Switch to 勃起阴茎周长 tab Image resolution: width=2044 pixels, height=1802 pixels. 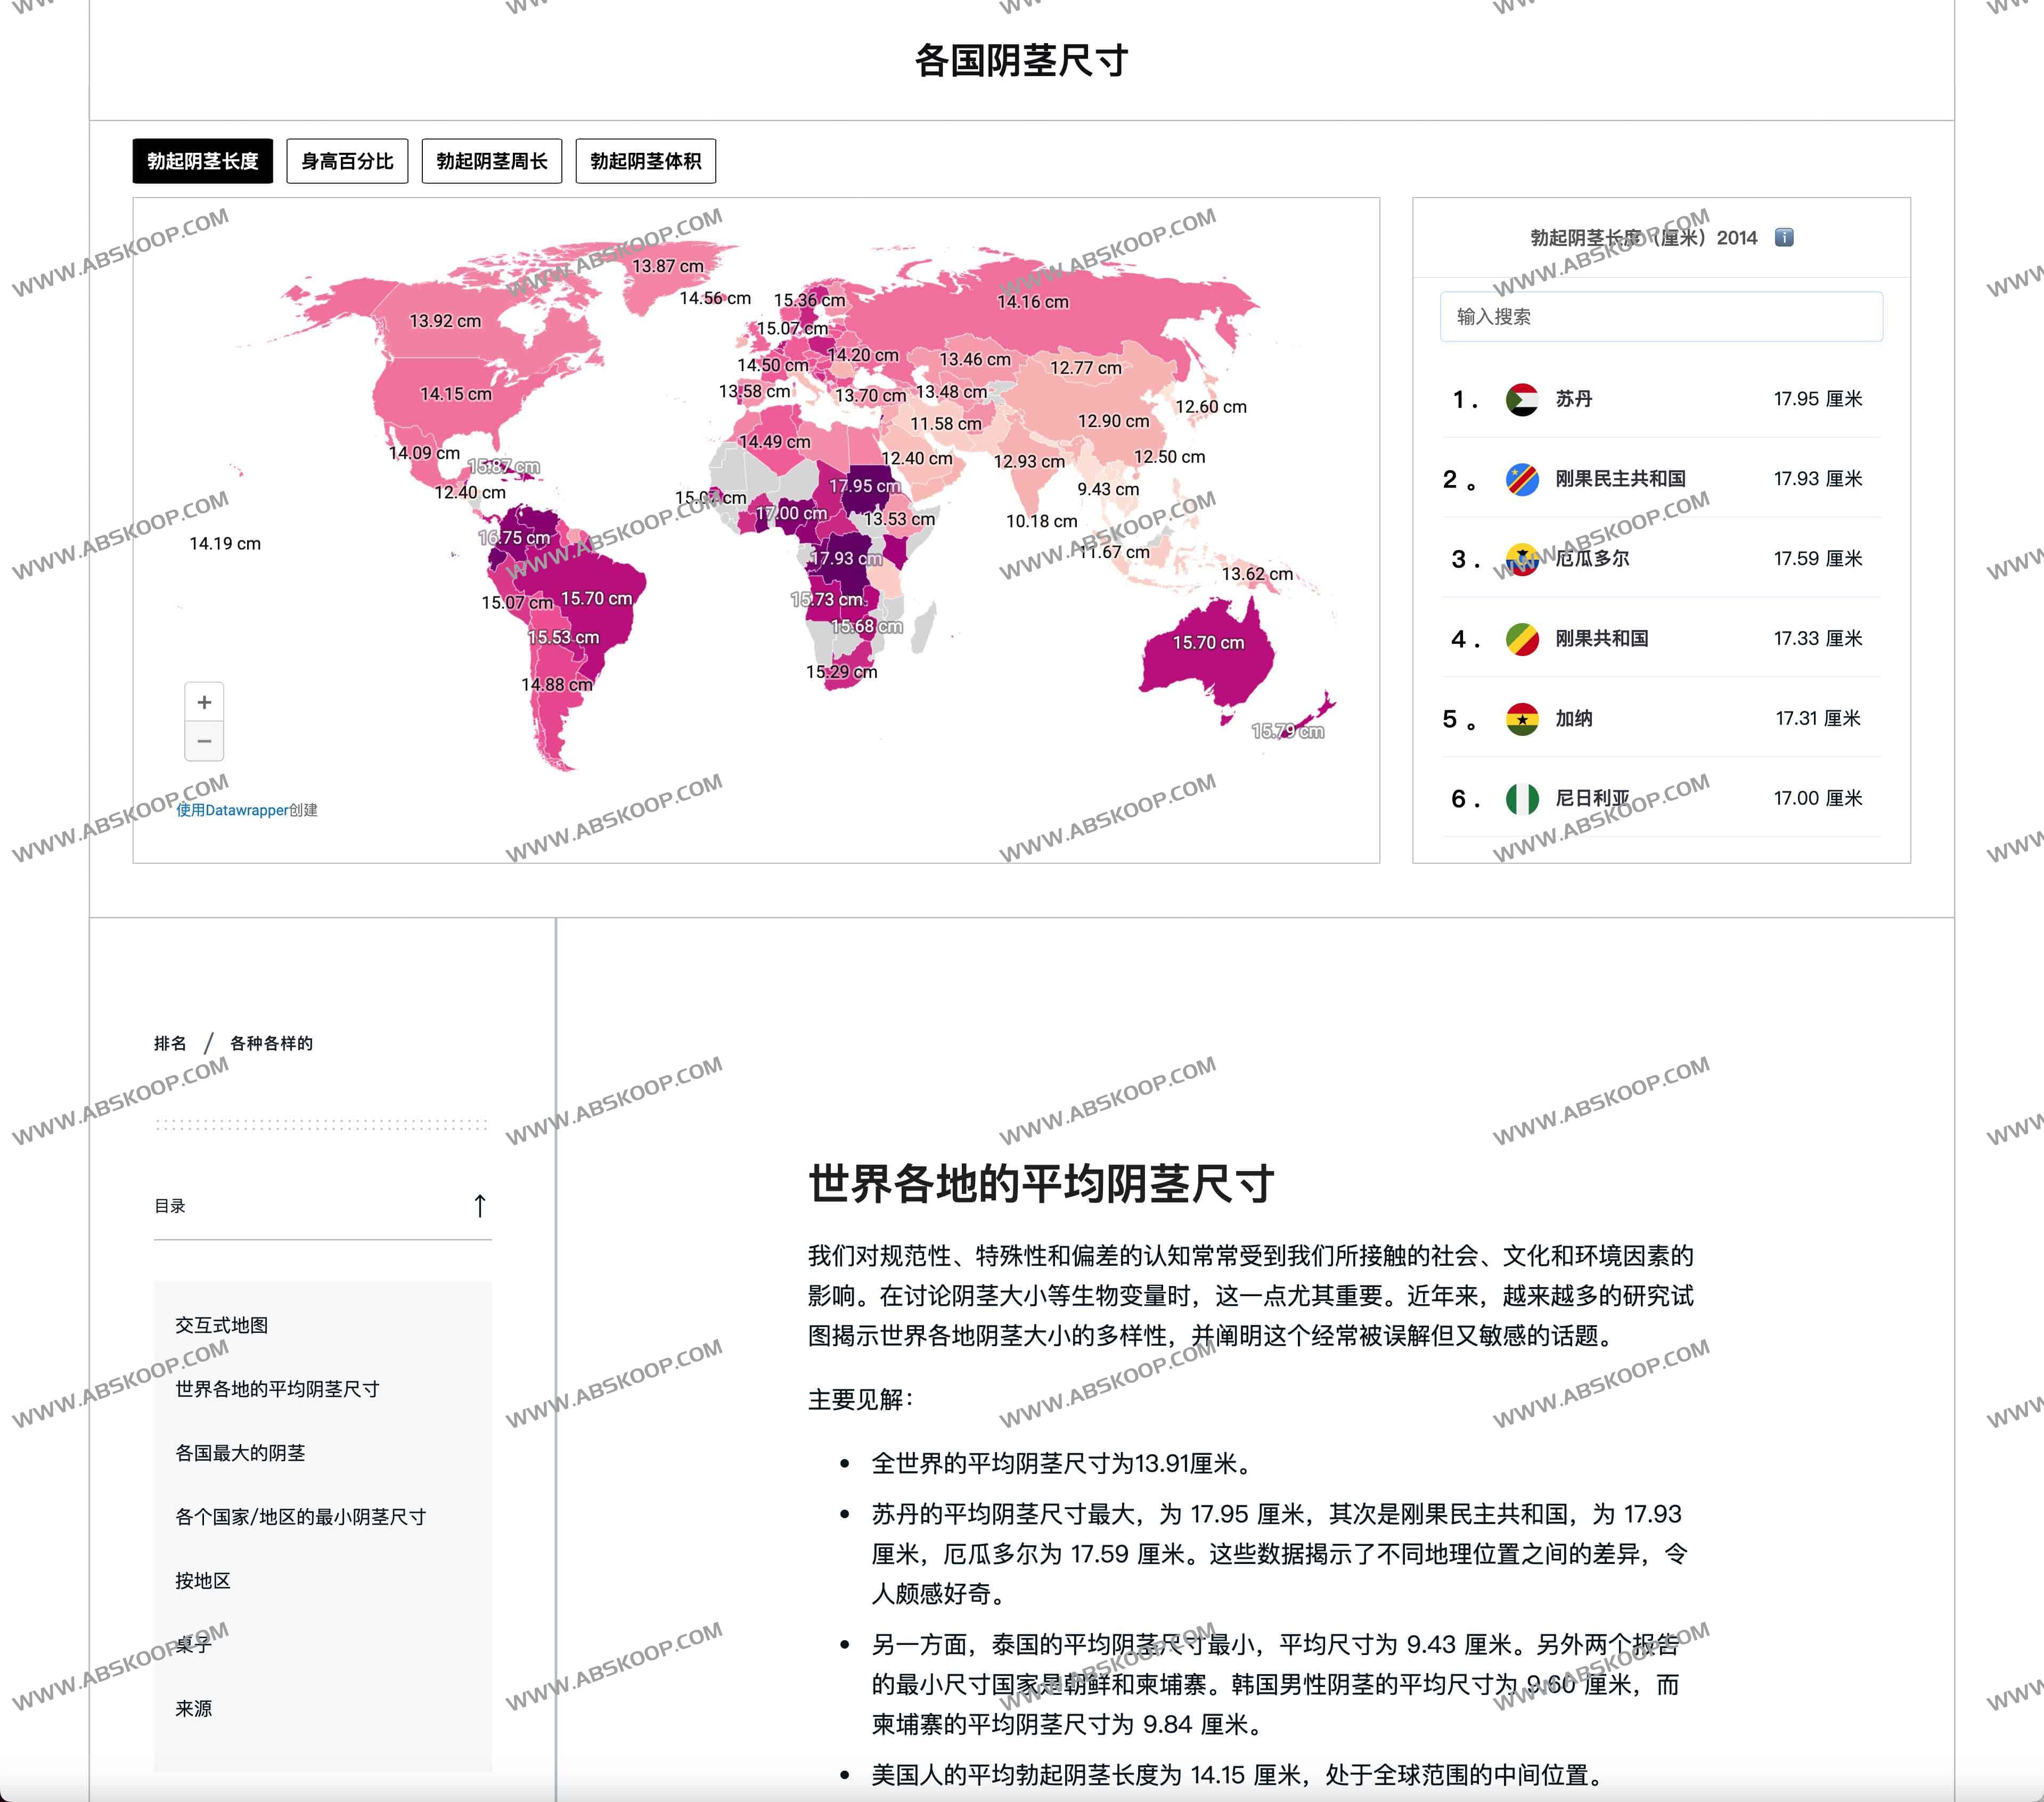(x=491, y=161)
